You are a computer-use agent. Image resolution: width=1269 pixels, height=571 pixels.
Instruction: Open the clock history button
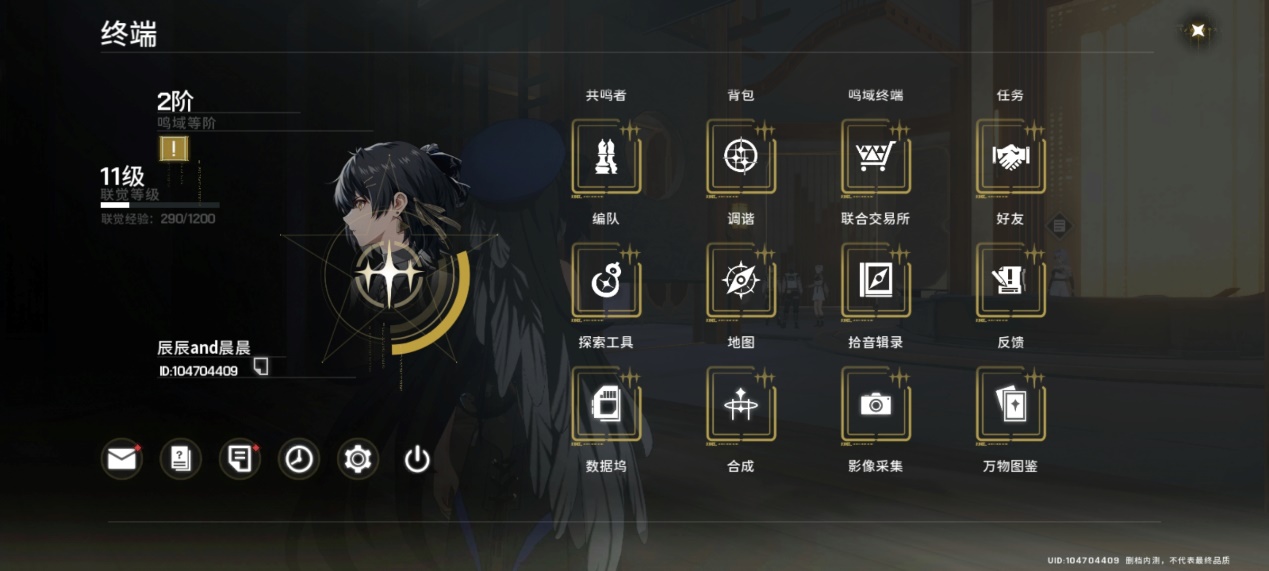[x=299, y=459]
